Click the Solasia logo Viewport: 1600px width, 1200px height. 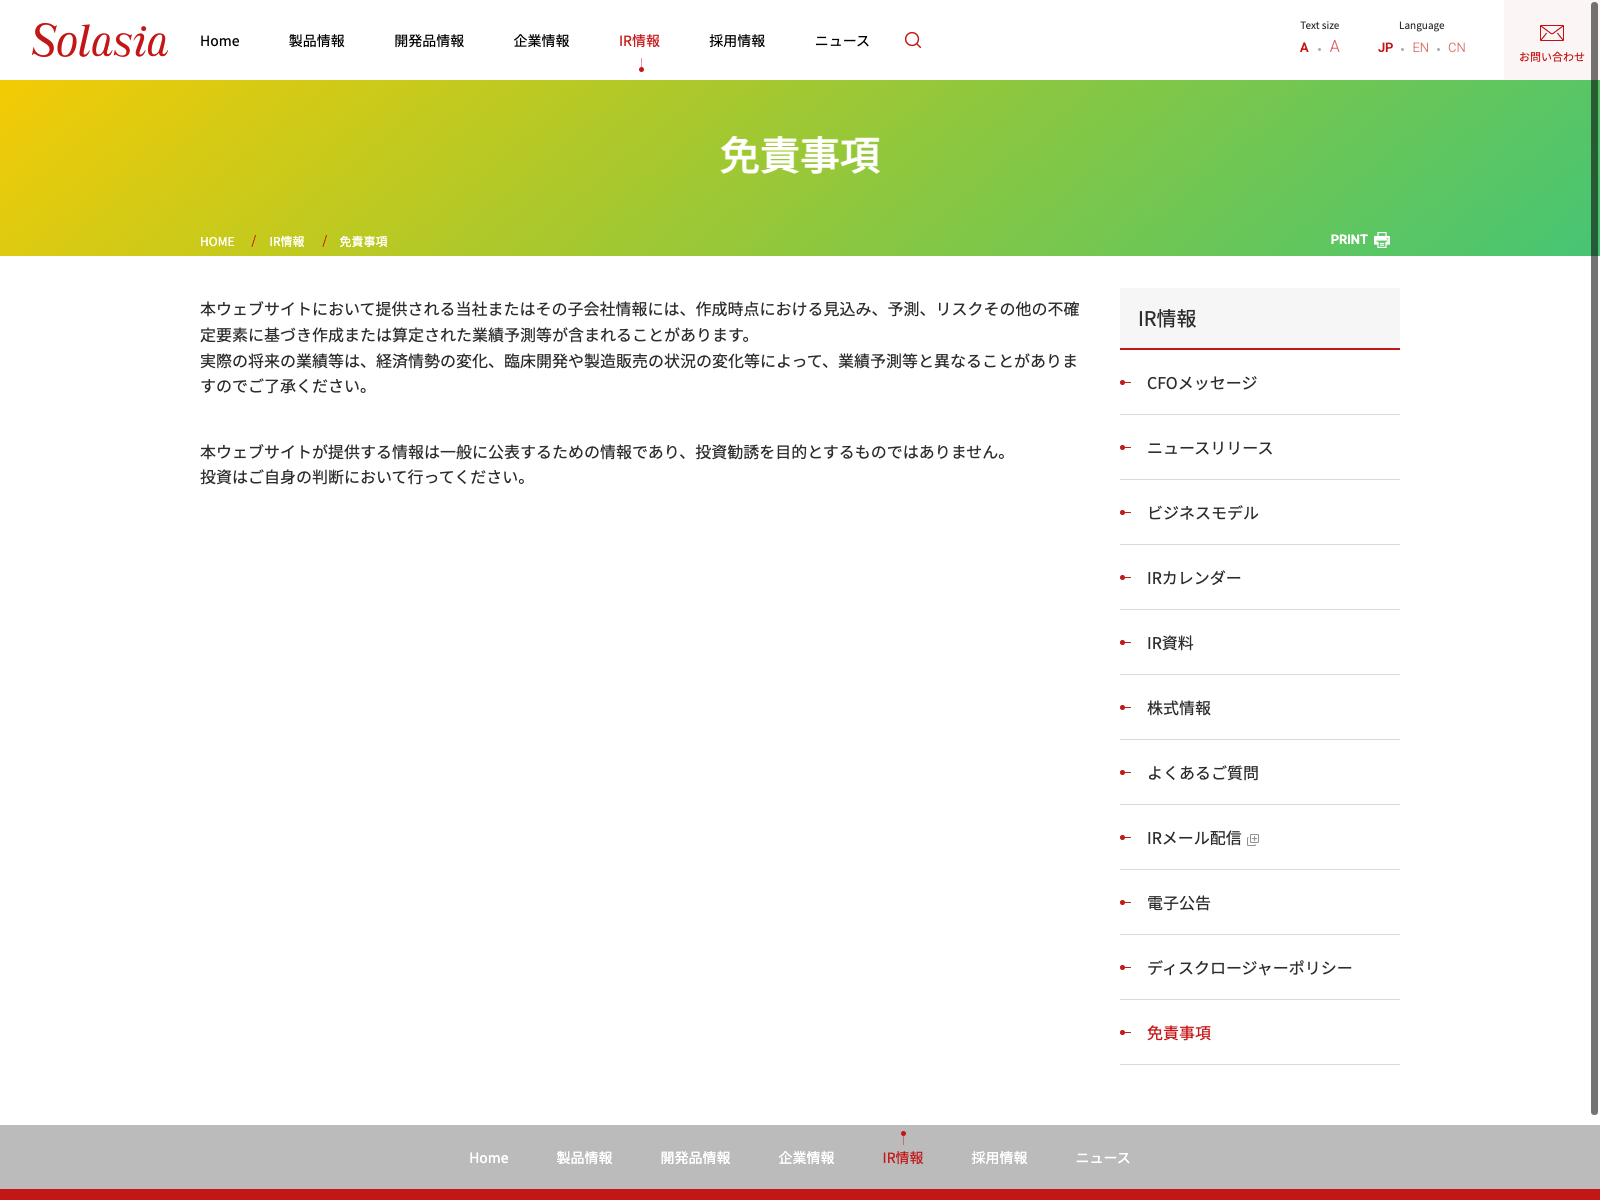coord(100,41)
